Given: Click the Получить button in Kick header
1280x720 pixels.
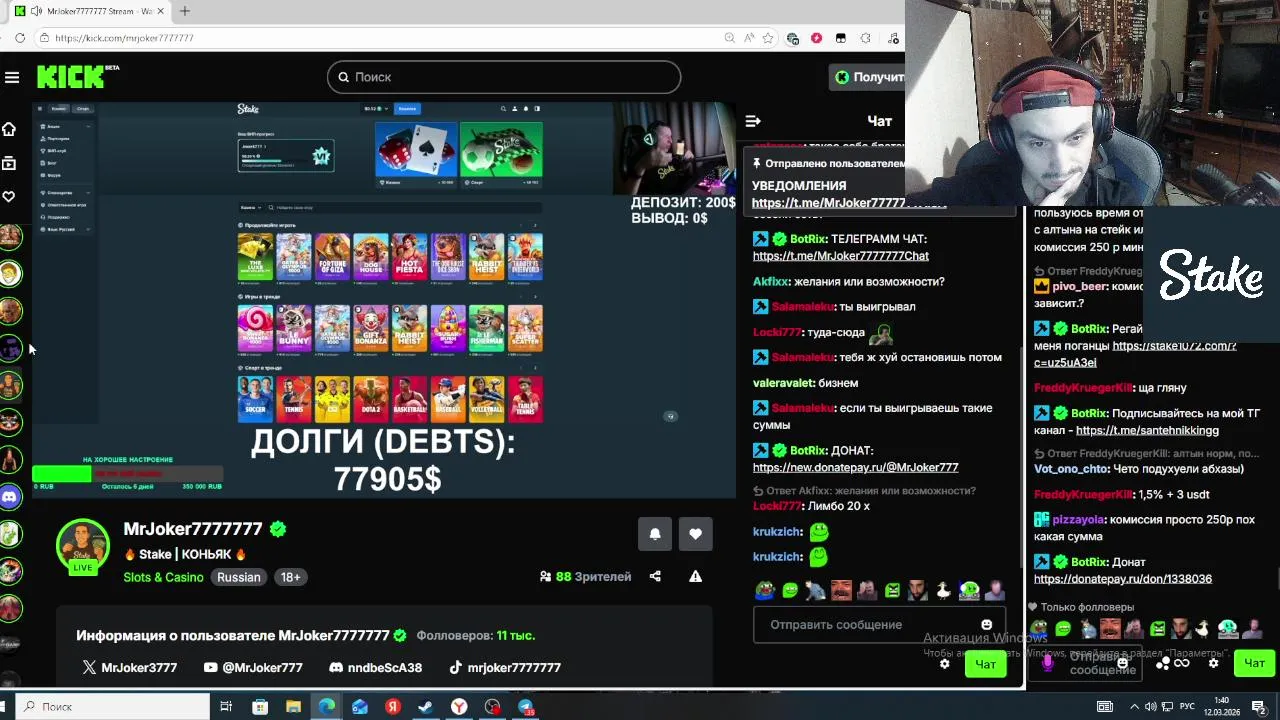Looking at the screenshot, I should pos(868,77).
